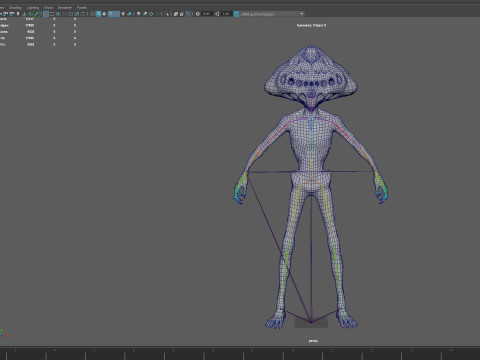Screen dimensions: 480x360
Task: Toggle the Resolution Gate display
Action: point(58,14)
